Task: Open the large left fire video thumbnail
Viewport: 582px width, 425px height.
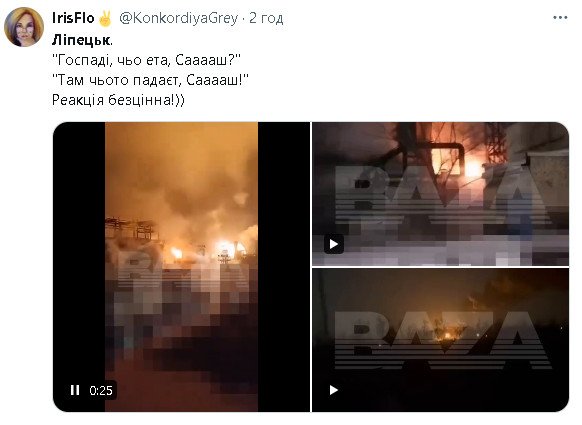Action: pos(182,267)
